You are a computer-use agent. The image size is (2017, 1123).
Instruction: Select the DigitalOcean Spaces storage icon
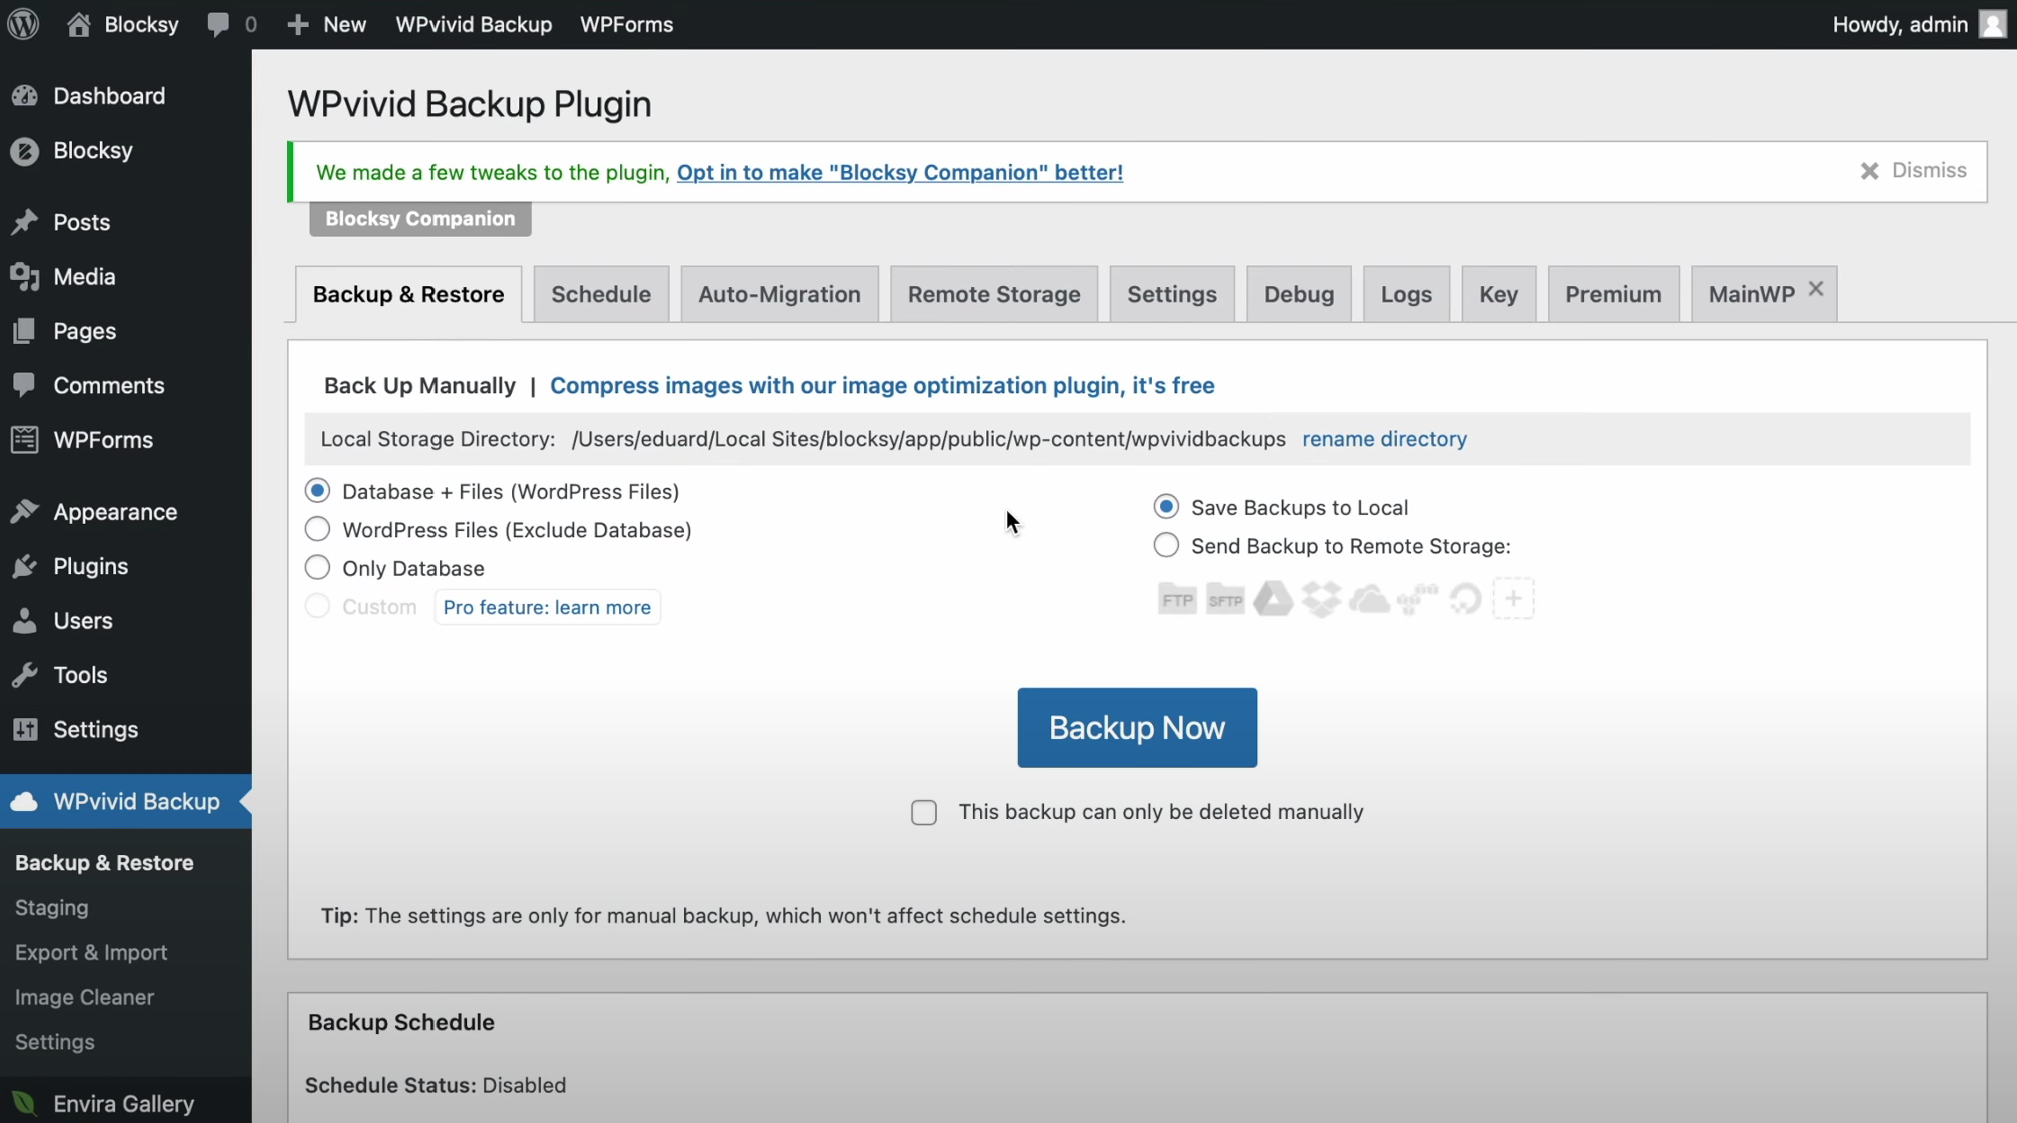pos(1465,600)
